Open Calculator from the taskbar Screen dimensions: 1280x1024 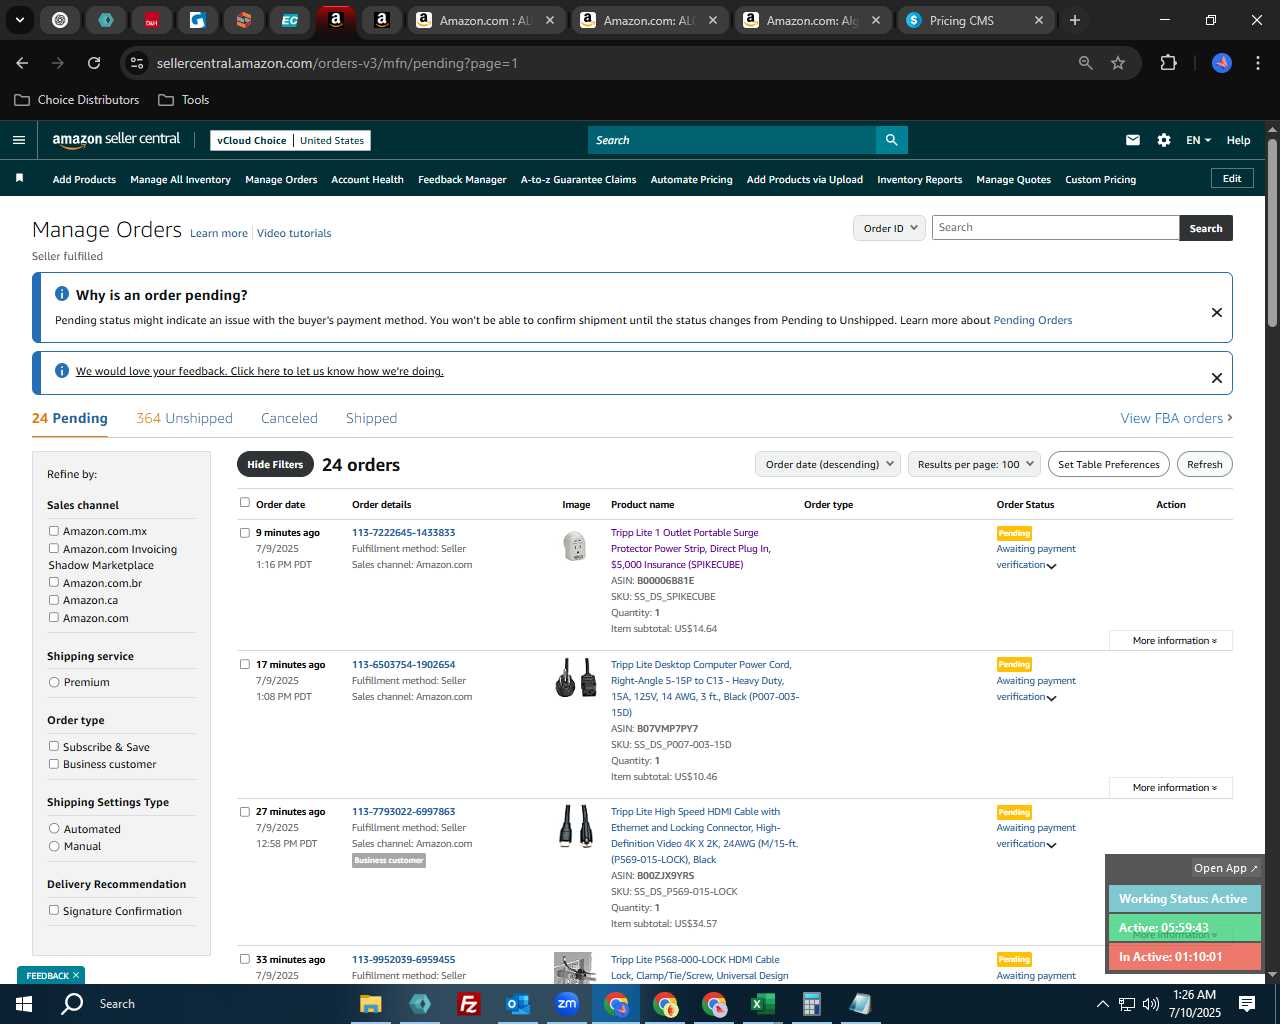[x=811, y=1004]
